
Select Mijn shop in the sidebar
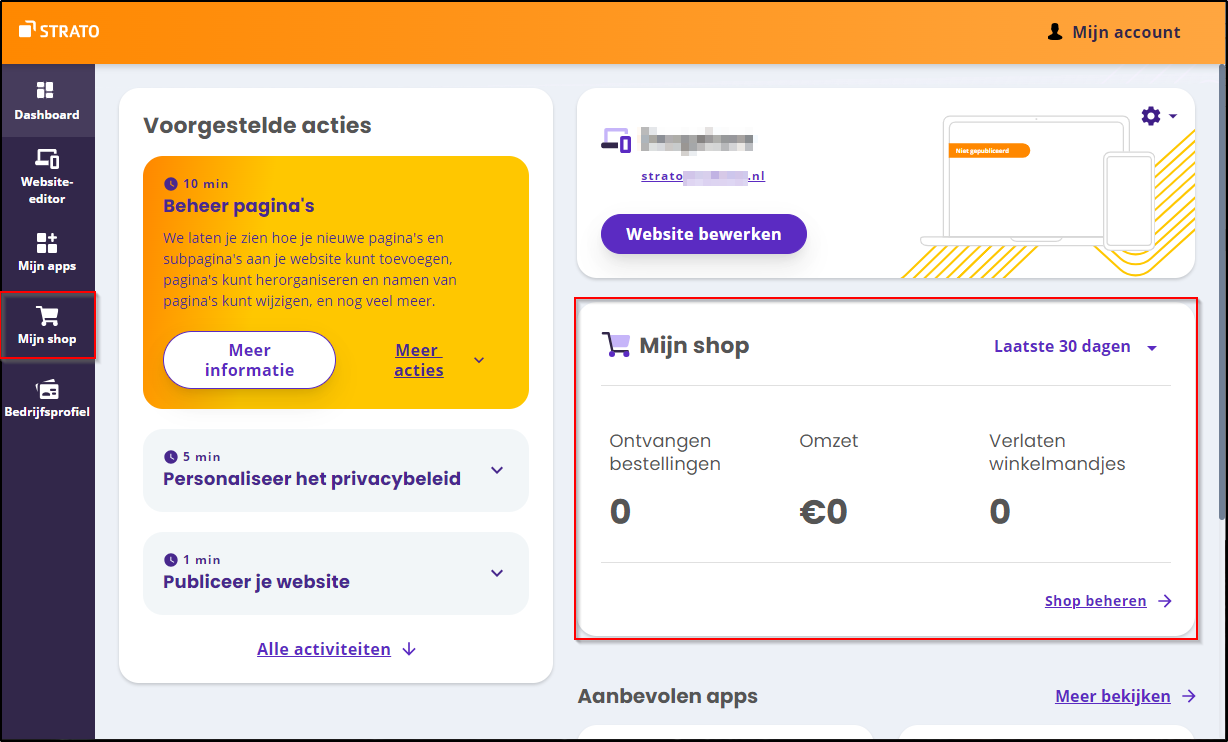point(48,326)
